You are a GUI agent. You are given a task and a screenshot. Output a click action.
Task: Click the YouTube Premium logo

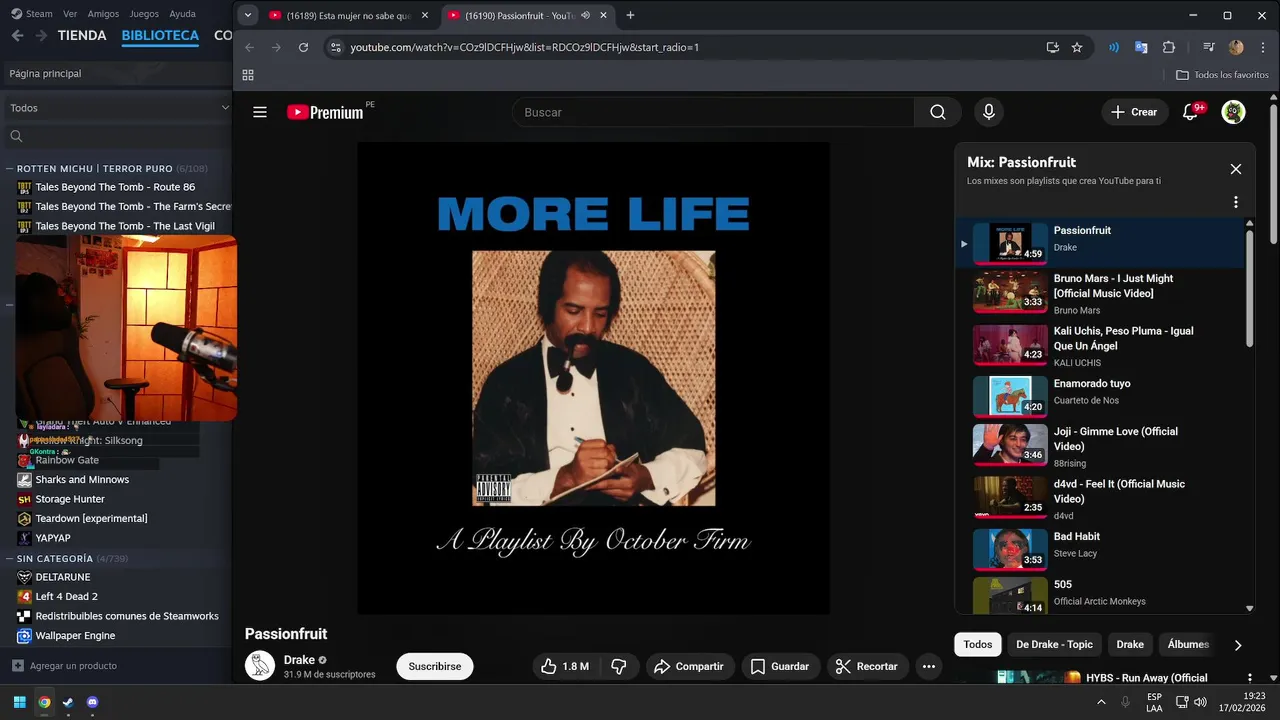[325, 112]
